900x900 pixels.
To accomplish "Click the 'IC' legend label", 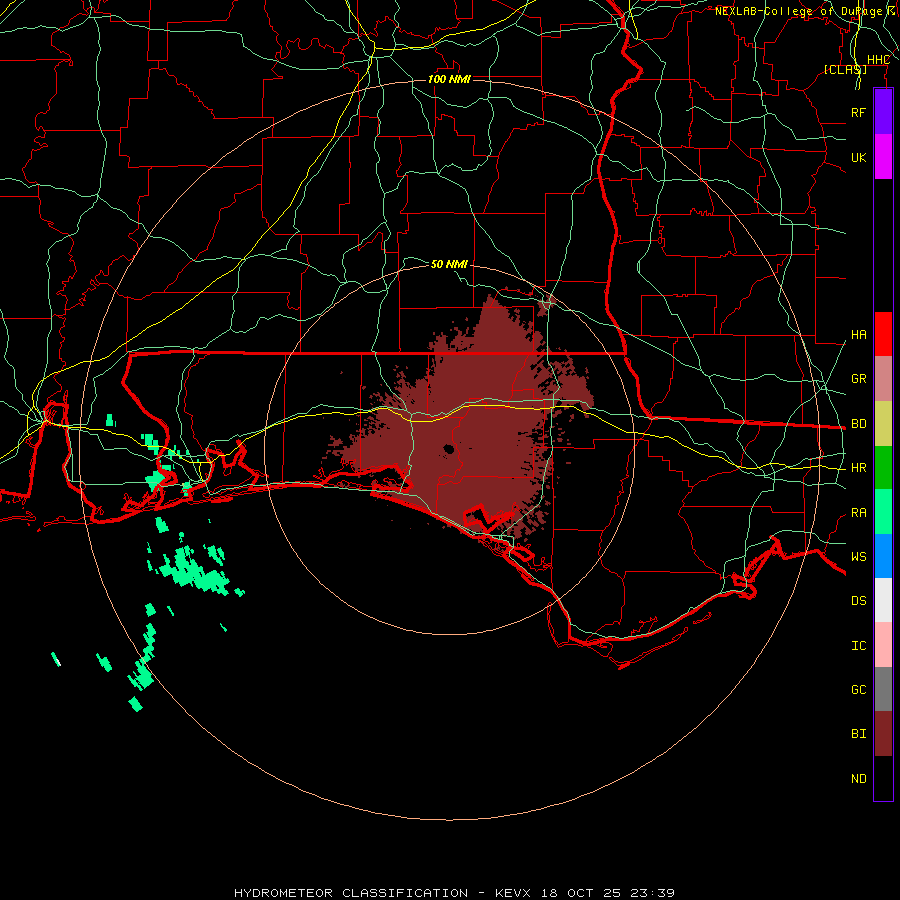I will [858, 646].
